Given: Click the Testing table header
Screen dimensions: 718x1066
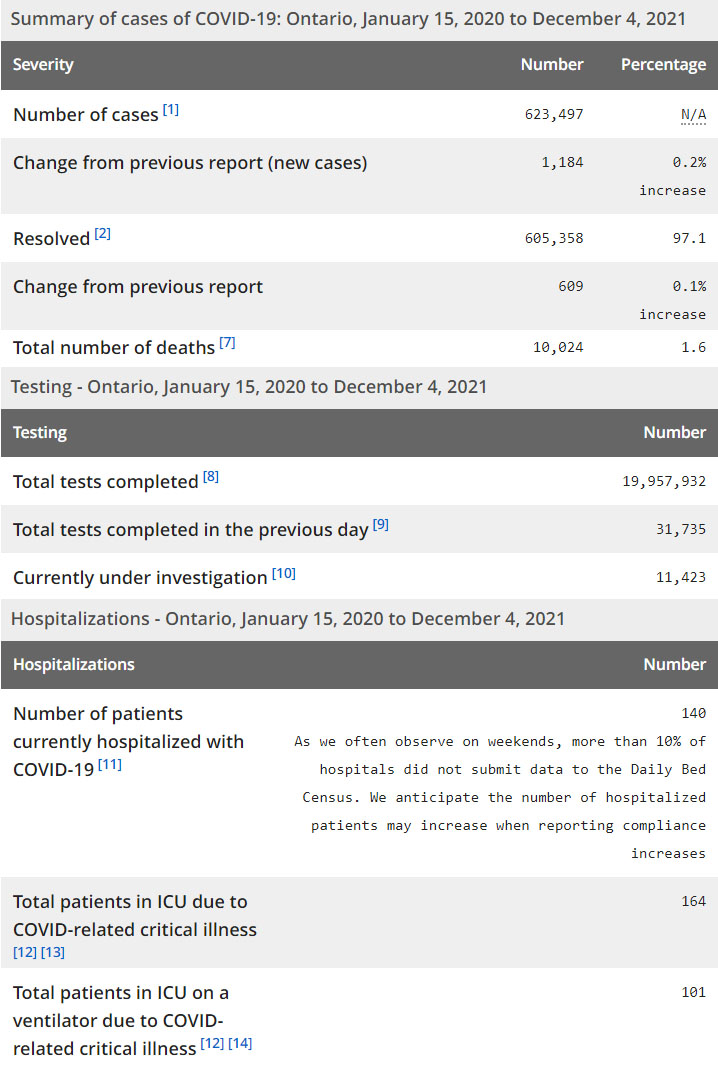Looking at the screenshot, I should coord(40,433).
